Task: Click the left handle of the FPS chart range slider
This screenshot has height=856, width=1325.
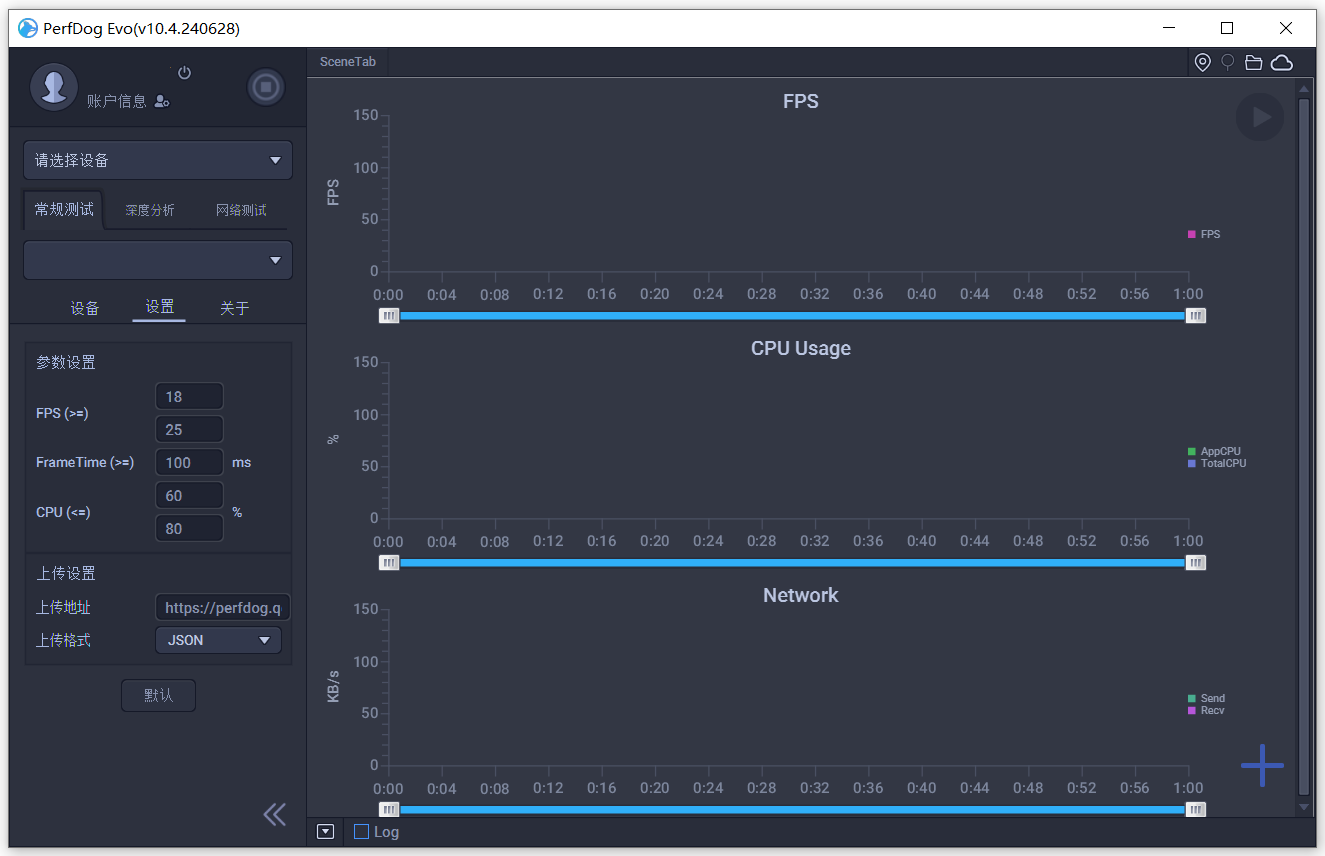Action: pyautogui.click(x=389, y=316)
